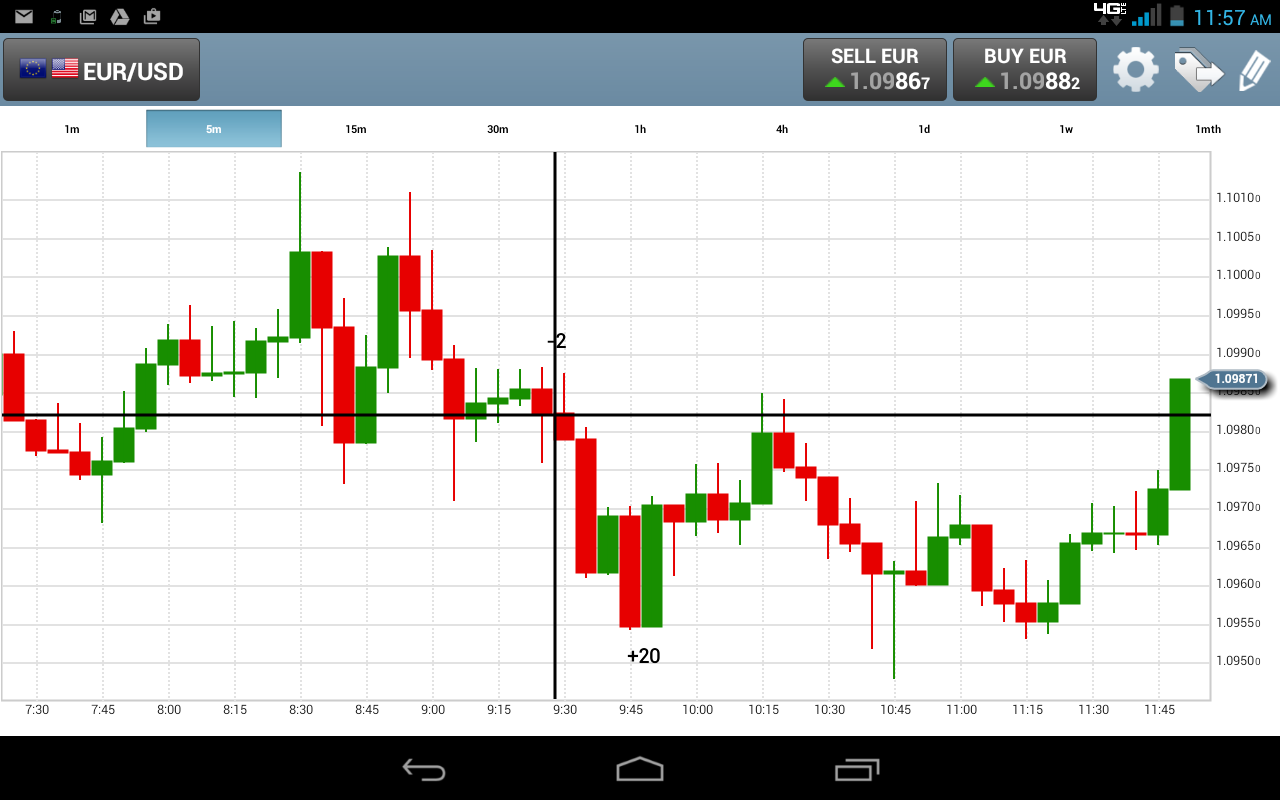Click the 1.0975 price axis label
Viewport: 1280px width, 800px height.
click(x=1238, y=468)
